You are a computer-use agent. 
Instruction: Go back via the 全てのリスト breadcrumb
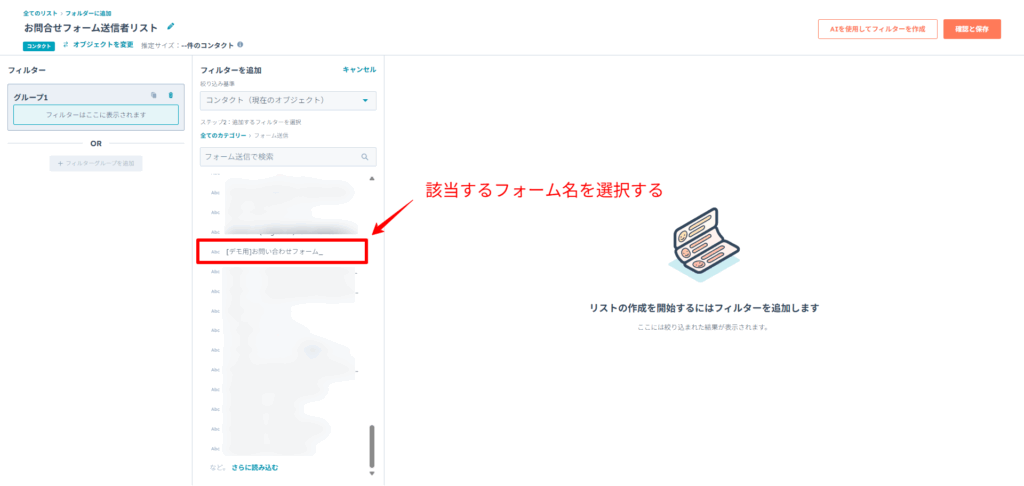tap(40, 13)
